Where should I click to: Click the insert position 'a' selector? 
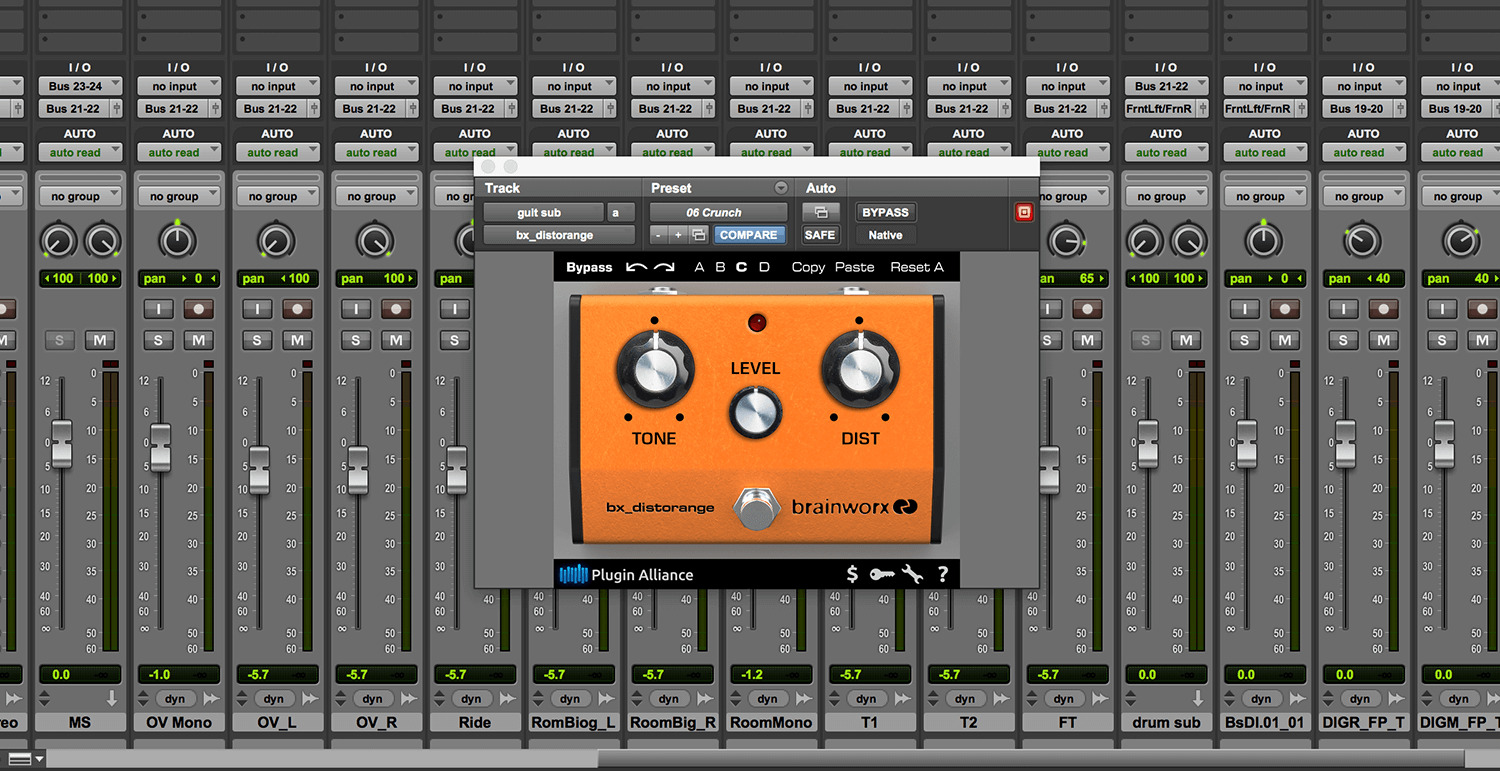point(620,212)
